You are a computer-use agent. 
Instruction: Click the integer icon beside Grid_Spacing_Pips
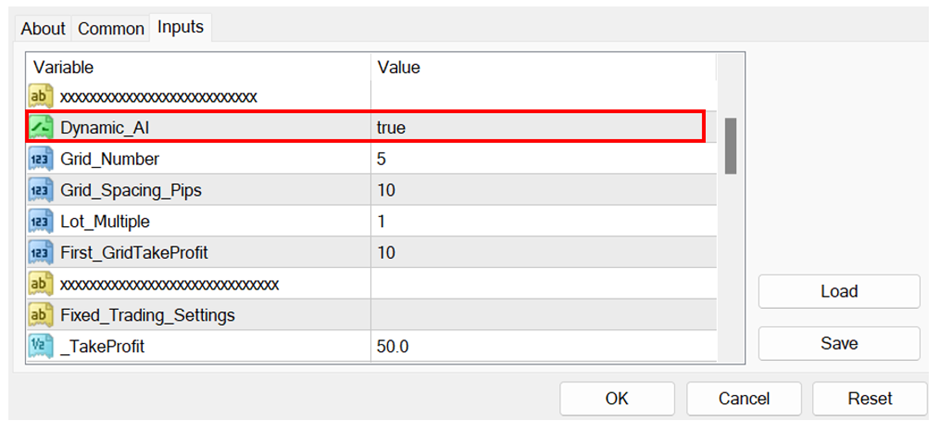point(41,190)
